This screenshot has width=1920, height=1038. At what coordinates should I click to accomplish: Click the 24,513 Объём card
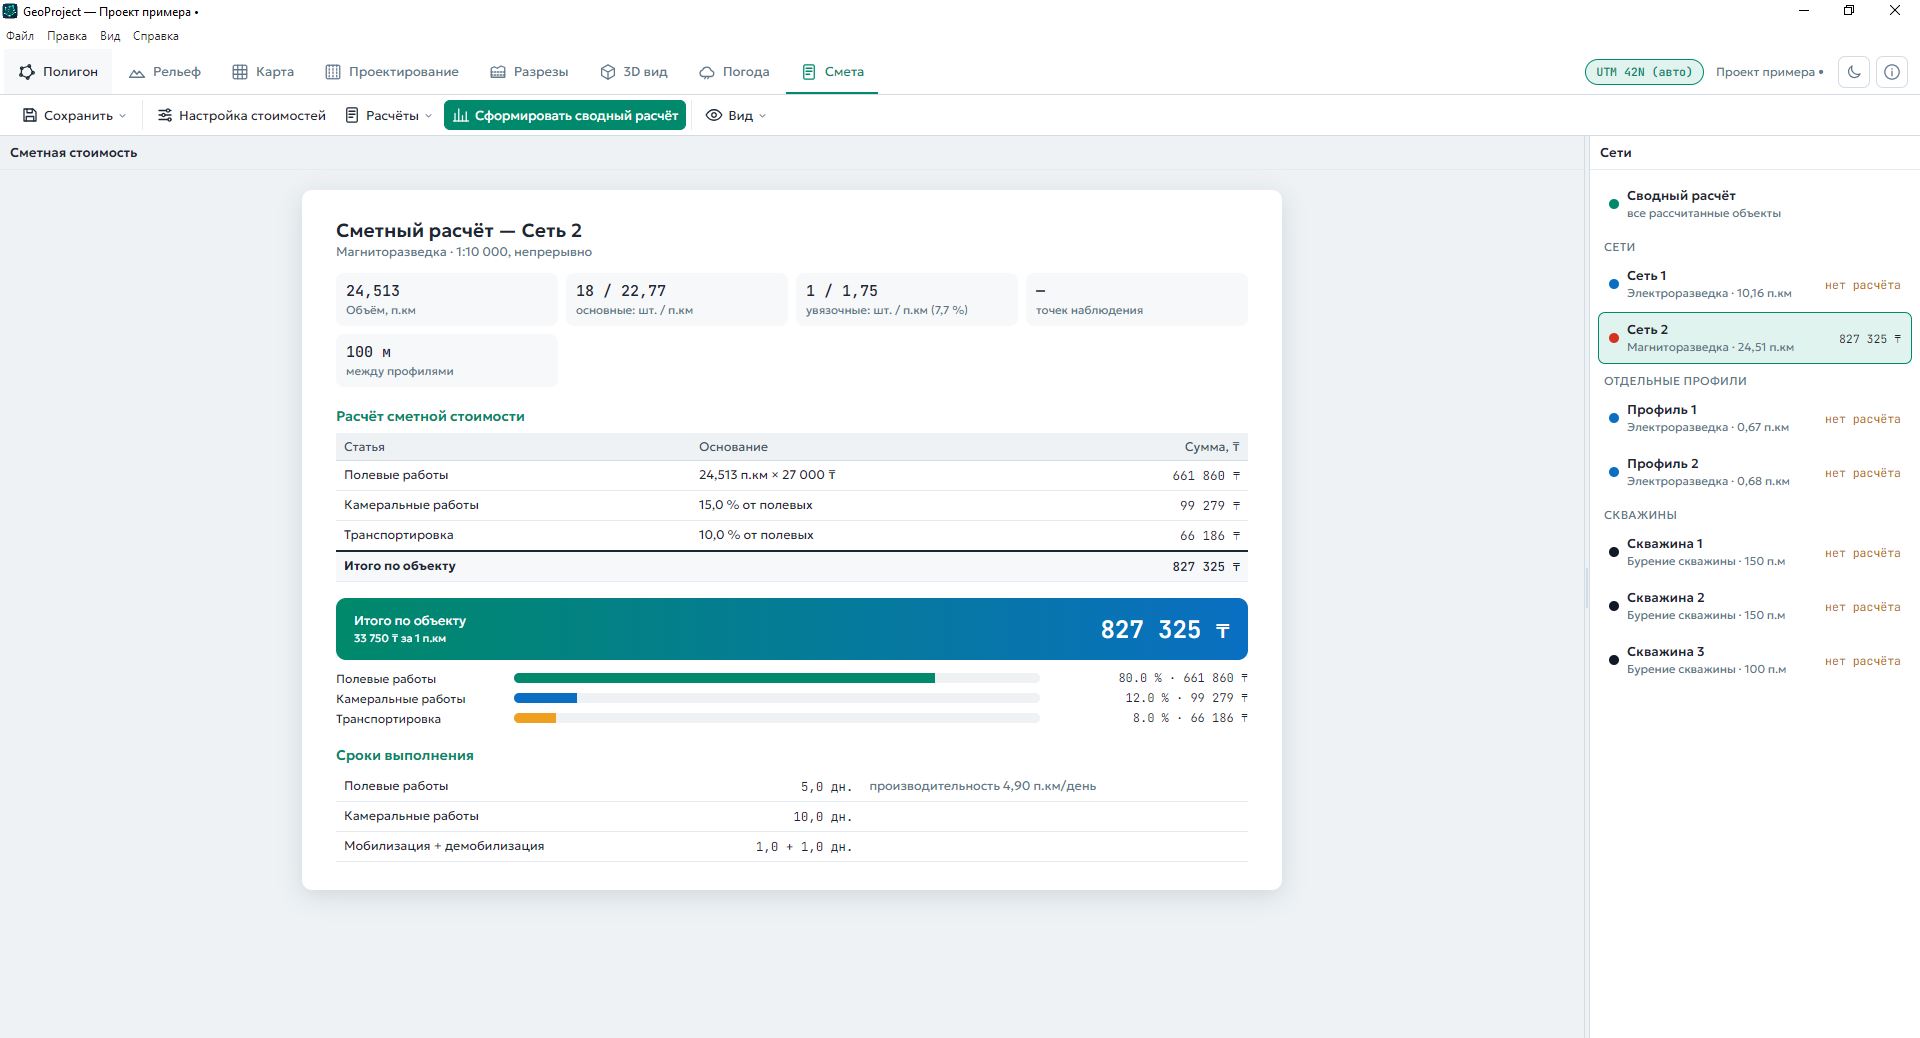447,299
